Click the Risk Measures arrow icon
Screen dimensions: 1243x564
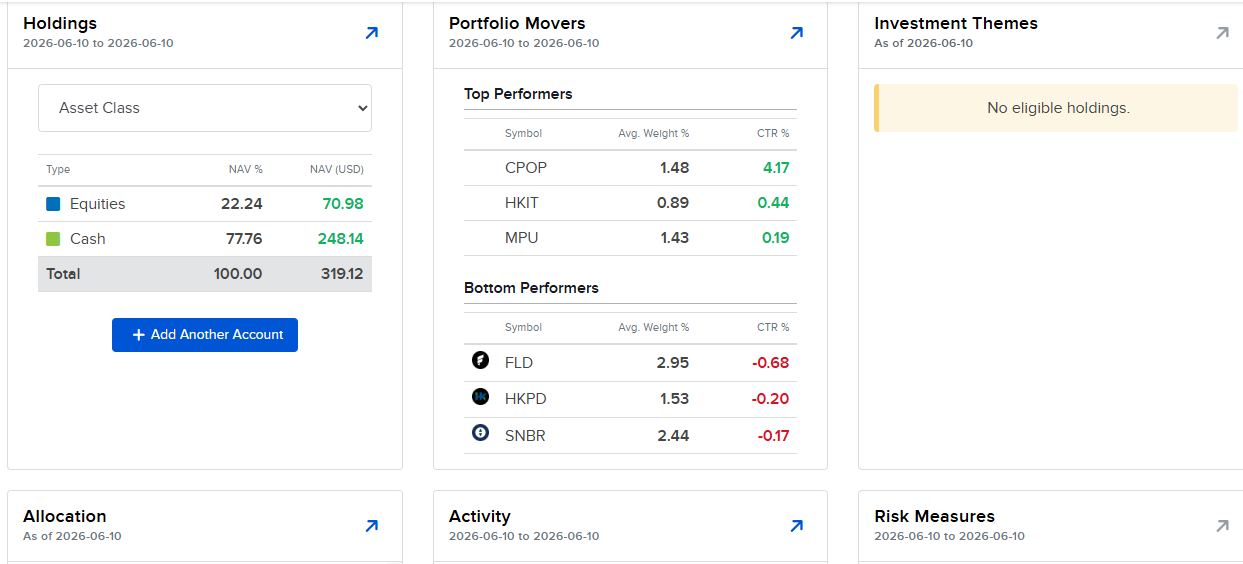(1221, 526)
